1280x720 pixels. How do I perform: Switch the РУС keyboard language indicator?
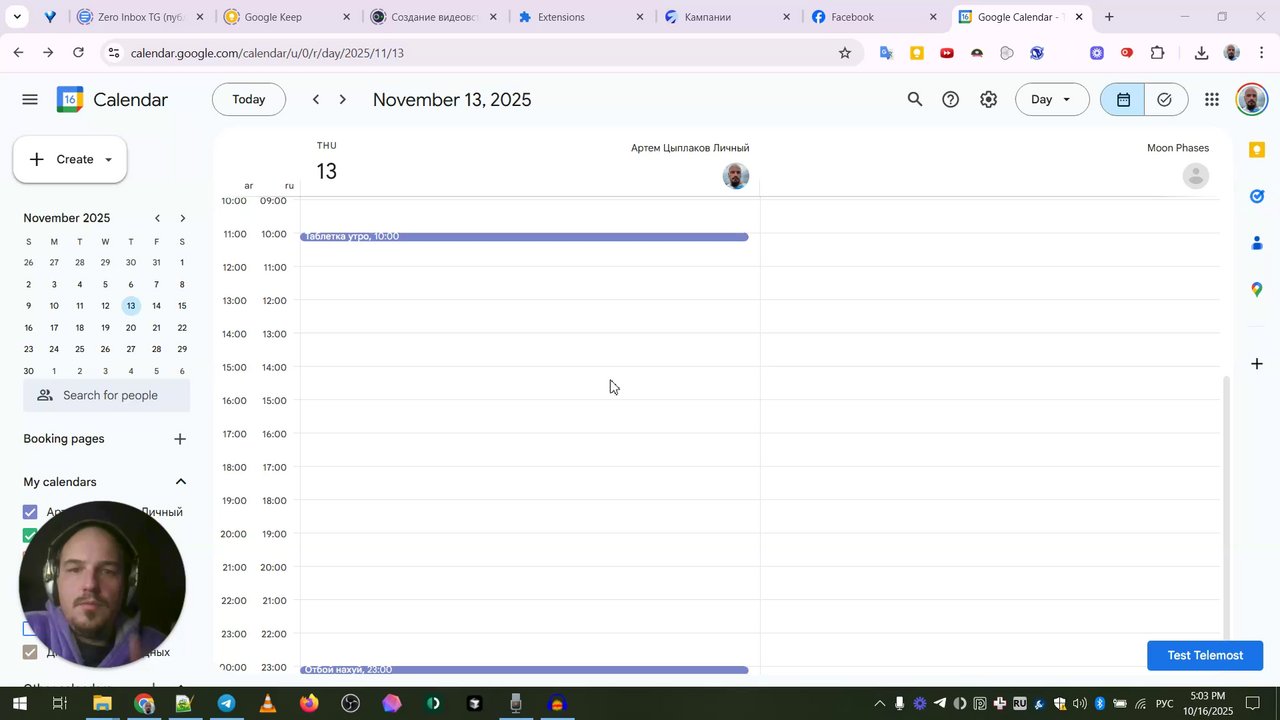[x=1165, y=704]
